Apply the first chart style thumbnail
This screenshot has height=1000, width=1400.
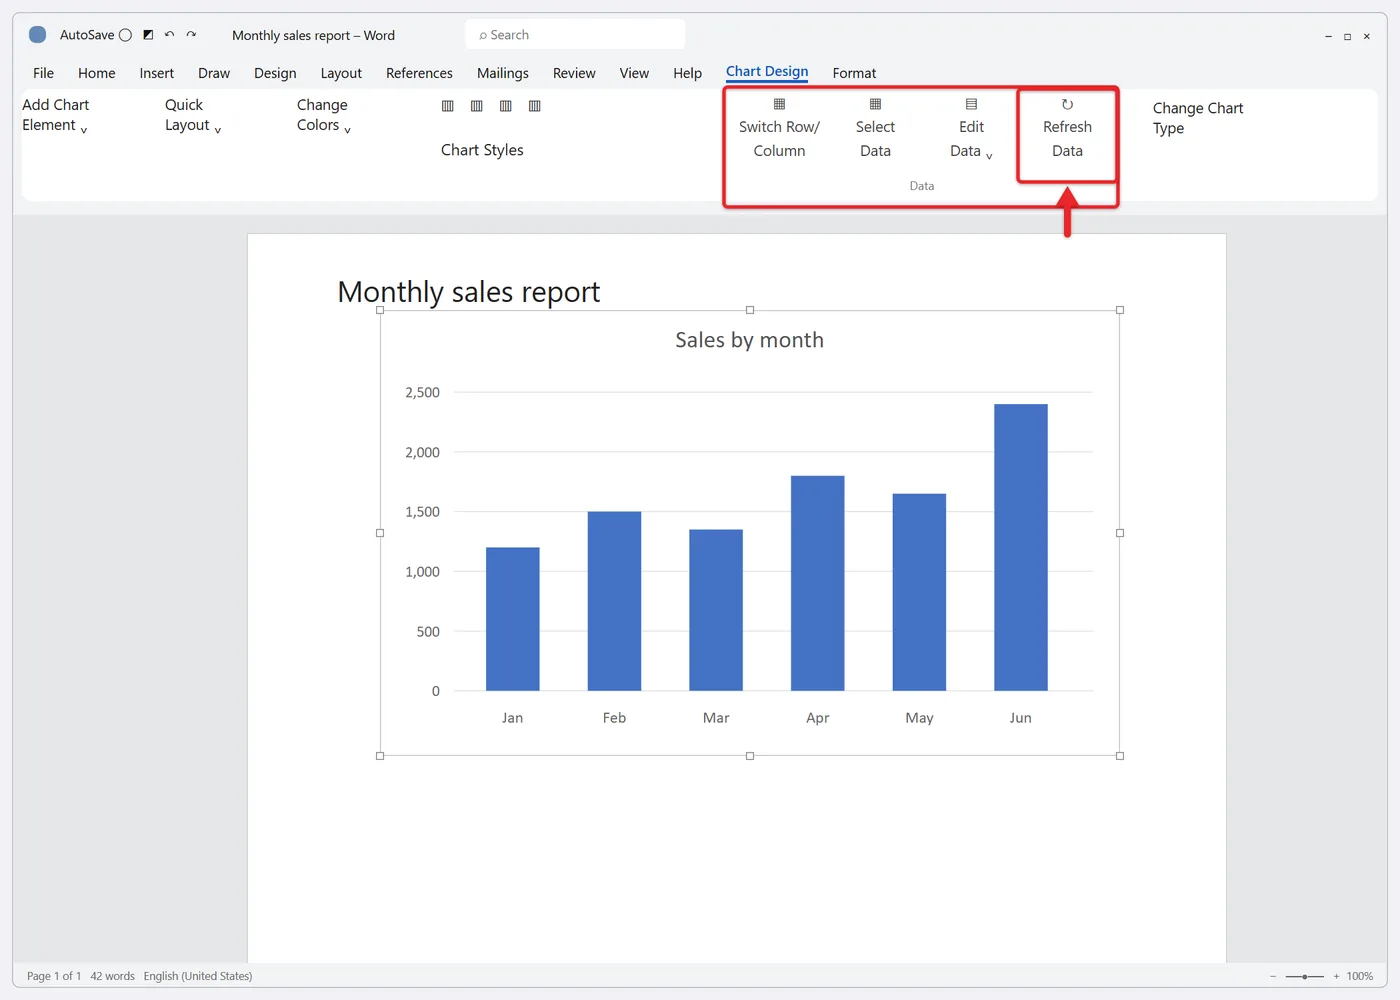(x=448, y=106)
